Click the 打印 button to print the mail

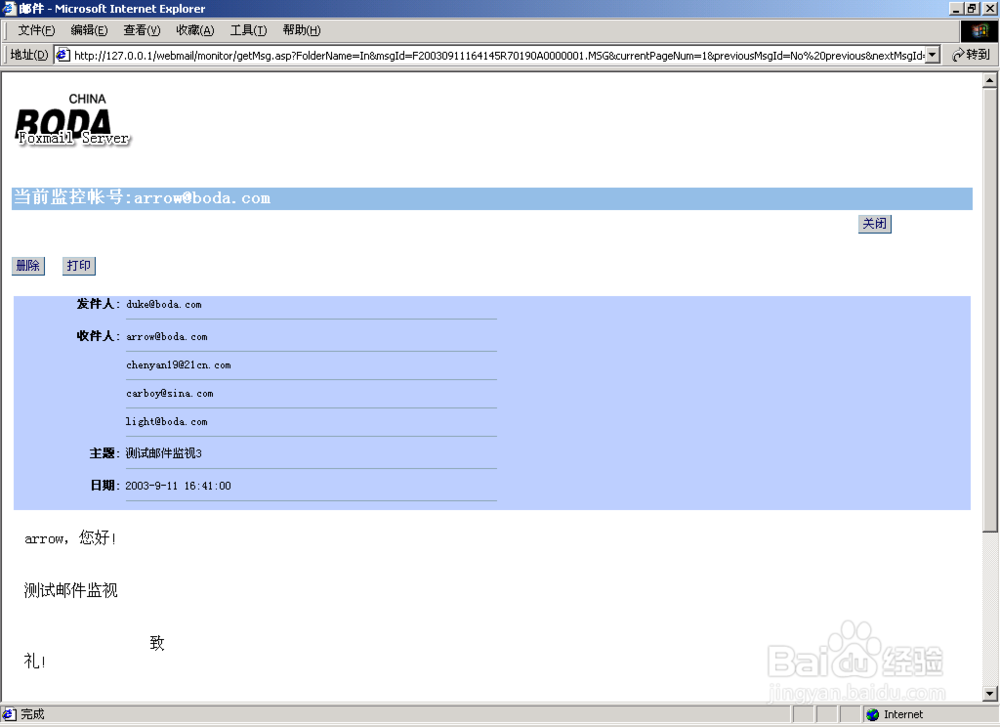pyautogui.click(x=78, y=265)
